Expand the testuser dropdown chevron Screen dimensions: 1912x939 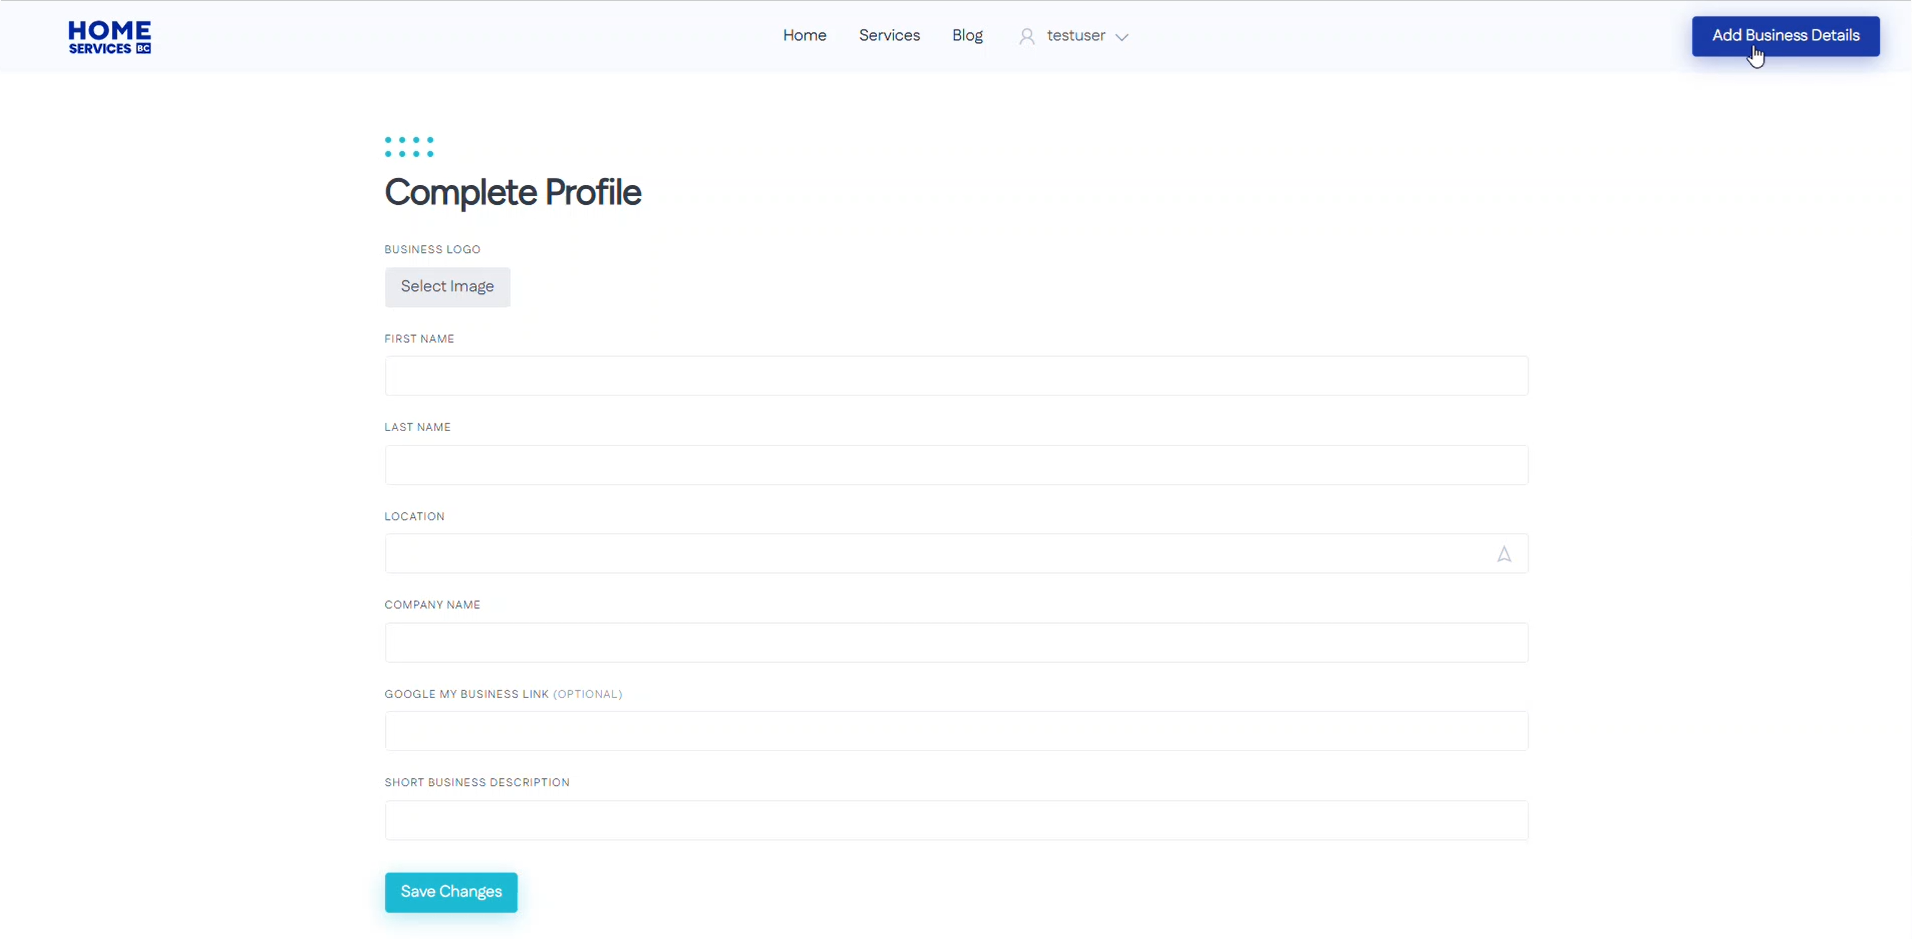coord(1122,37)
